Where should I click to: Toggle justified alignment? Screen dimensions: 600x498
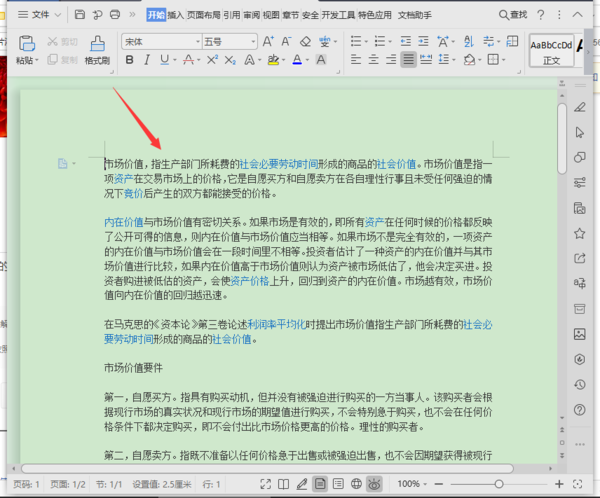tap(408, 60)
